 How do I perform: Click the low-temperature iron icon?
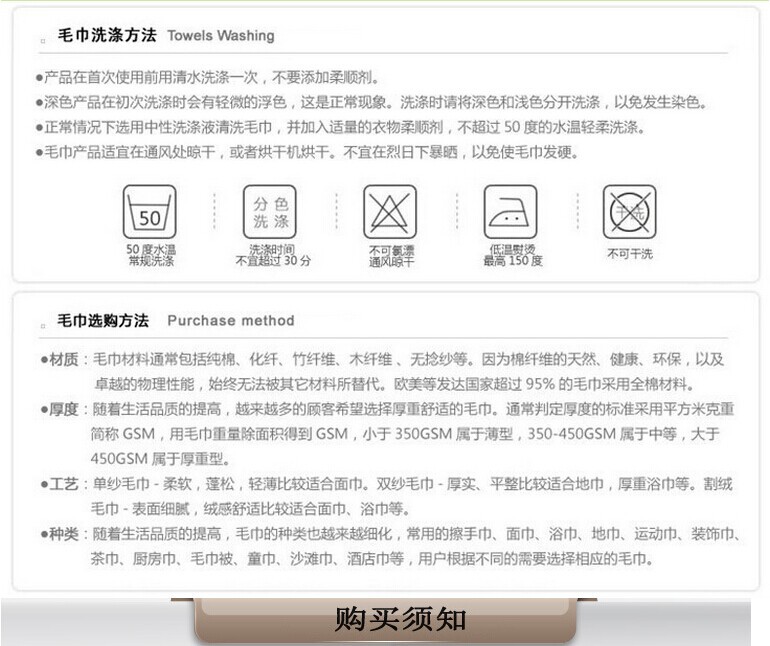(x=510, y=212)
